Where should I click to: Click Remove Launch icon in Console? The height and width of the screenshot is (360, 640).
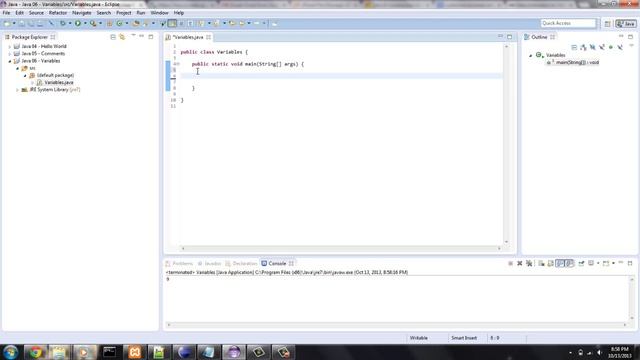click(520, 264)
